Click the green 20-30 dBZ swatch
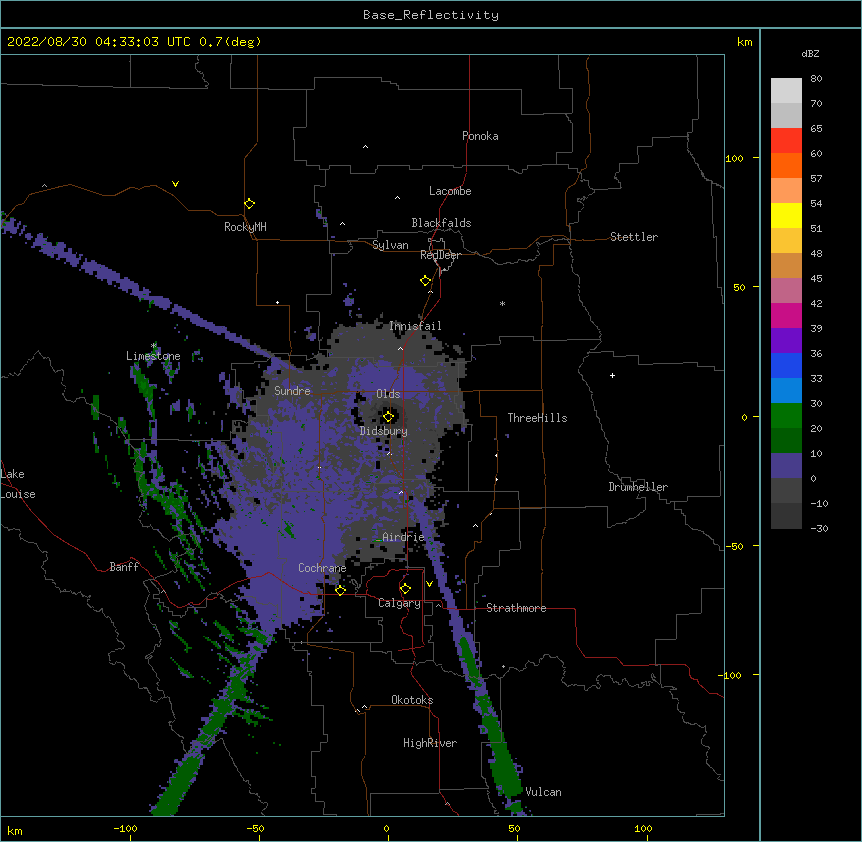 tap(786, 416)
